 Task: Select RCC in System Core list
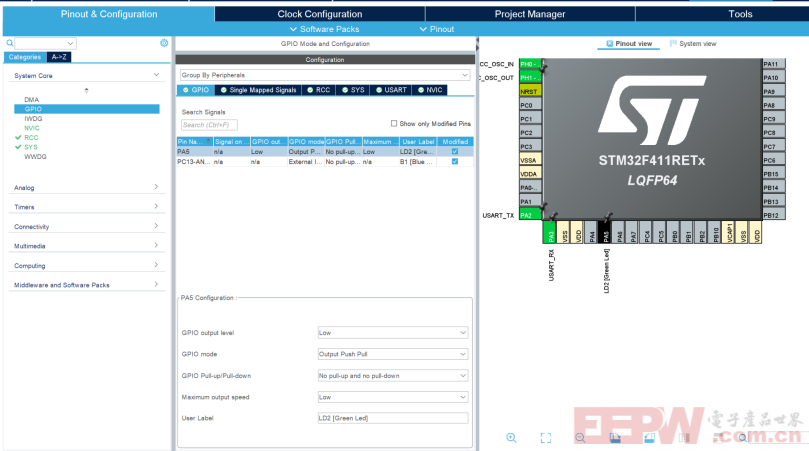click(31, 138)
